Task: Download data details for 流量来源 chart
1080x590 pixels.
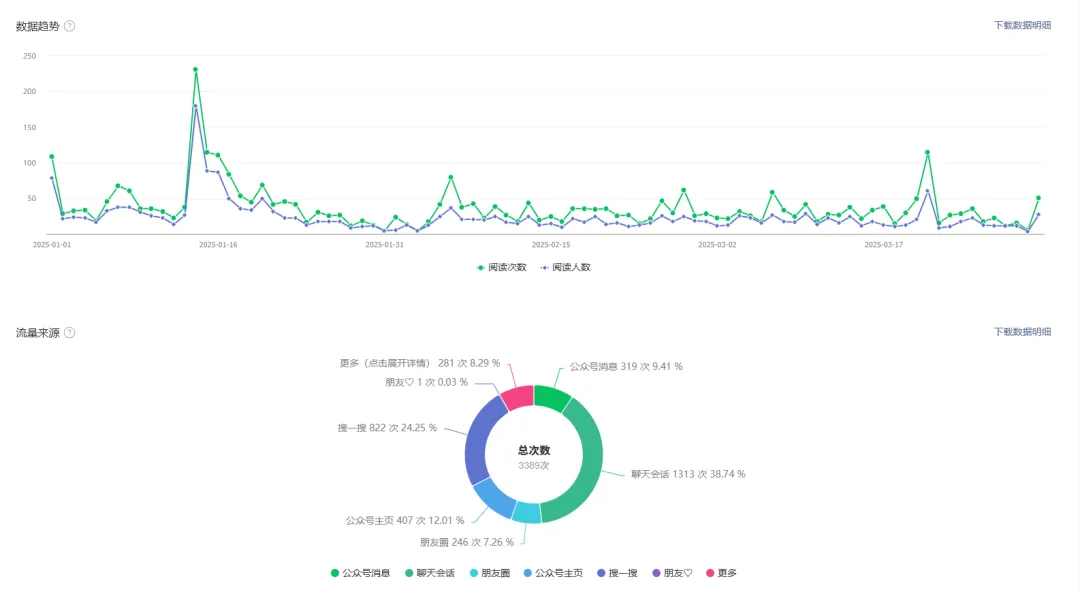Action: pos(1022,332)
